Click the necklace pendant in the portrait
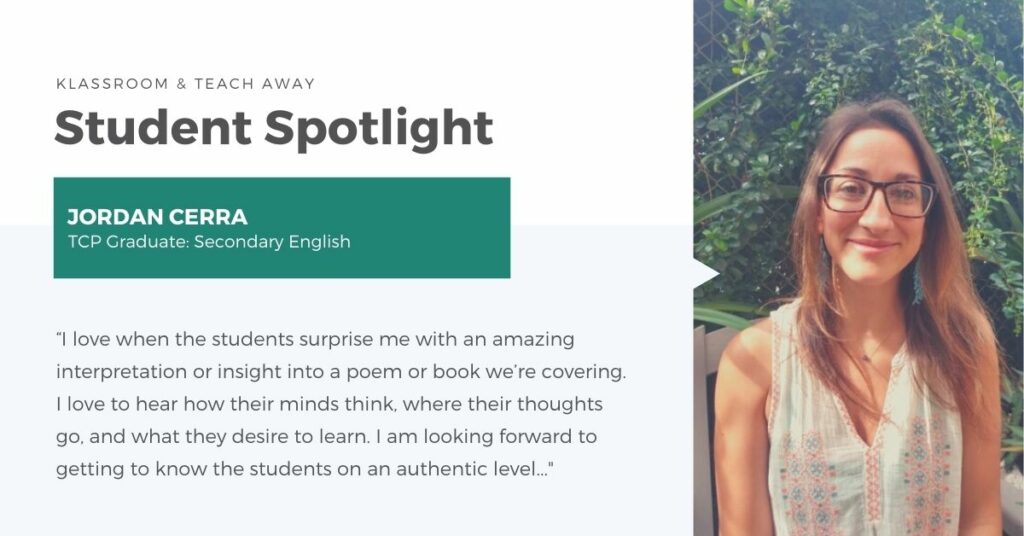Screen dimensions: 1024x536 pos(865,357)
